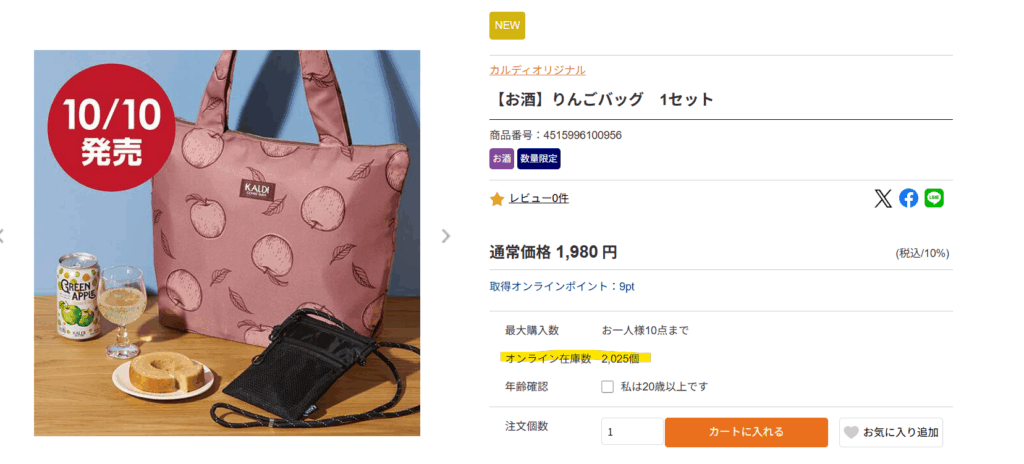Share the product on Facebook
Screen dimensions: 1024x464
click(908, 199)
